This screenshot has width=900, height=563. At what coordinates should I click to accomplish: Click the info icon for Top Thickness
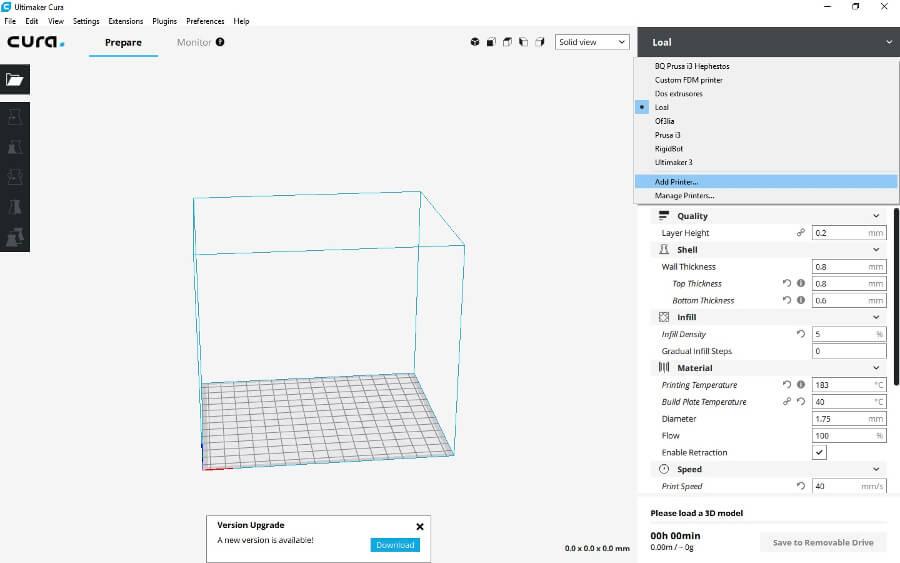click(x=801, y=283)
